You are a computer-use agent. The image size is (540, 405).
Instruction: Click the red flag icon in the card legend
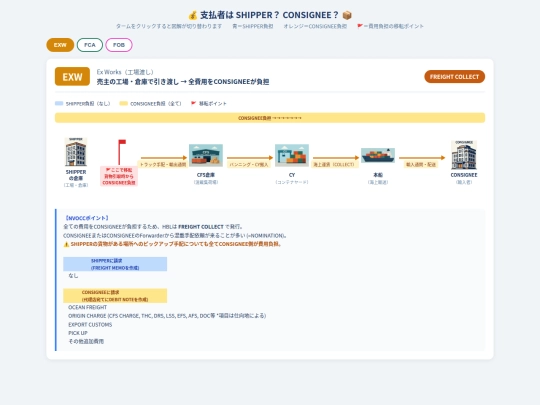point(194,103)
